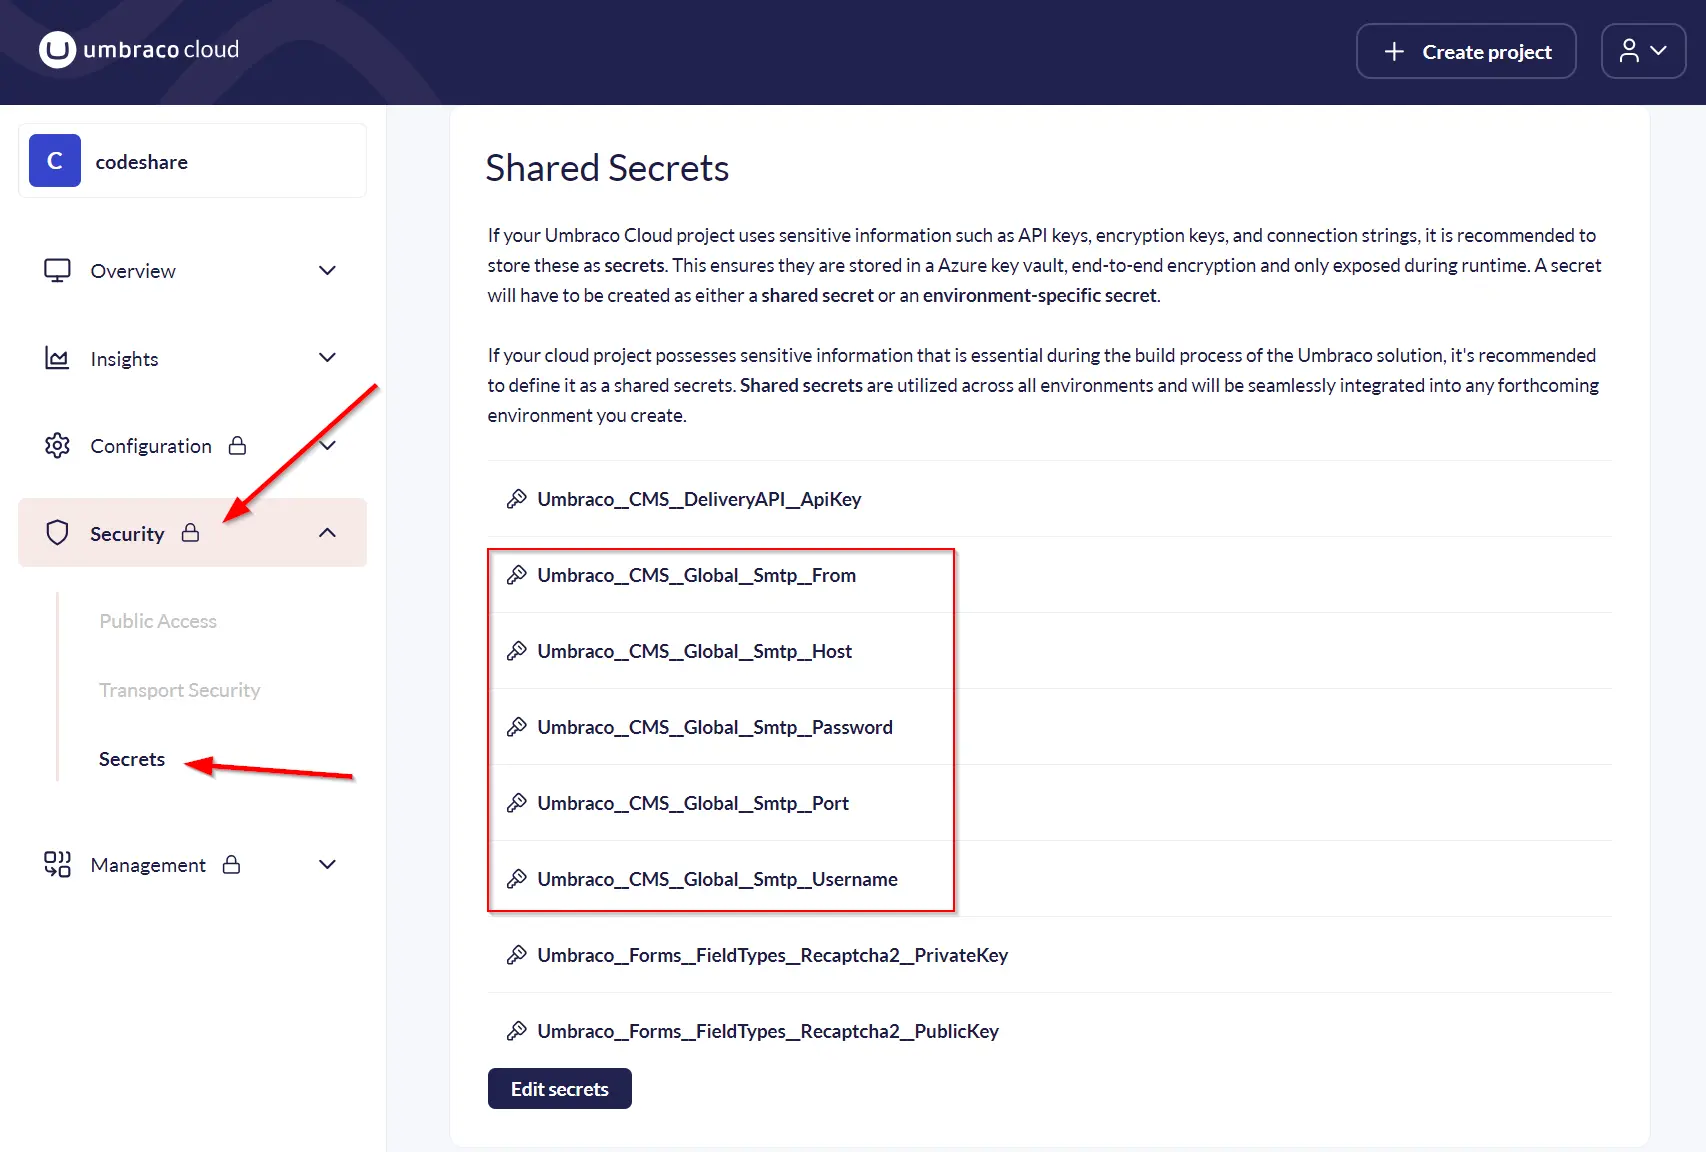The height and width of the screenshot is (1152, 1706).
Task: Click the Create project button
Action: (1465, 51)
